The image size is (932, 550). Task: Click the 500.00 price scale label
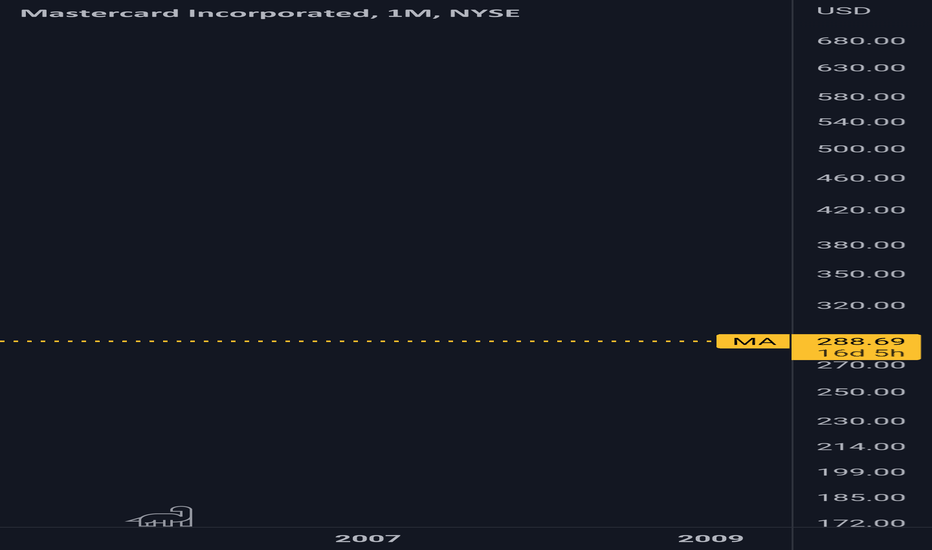[861, 149]
